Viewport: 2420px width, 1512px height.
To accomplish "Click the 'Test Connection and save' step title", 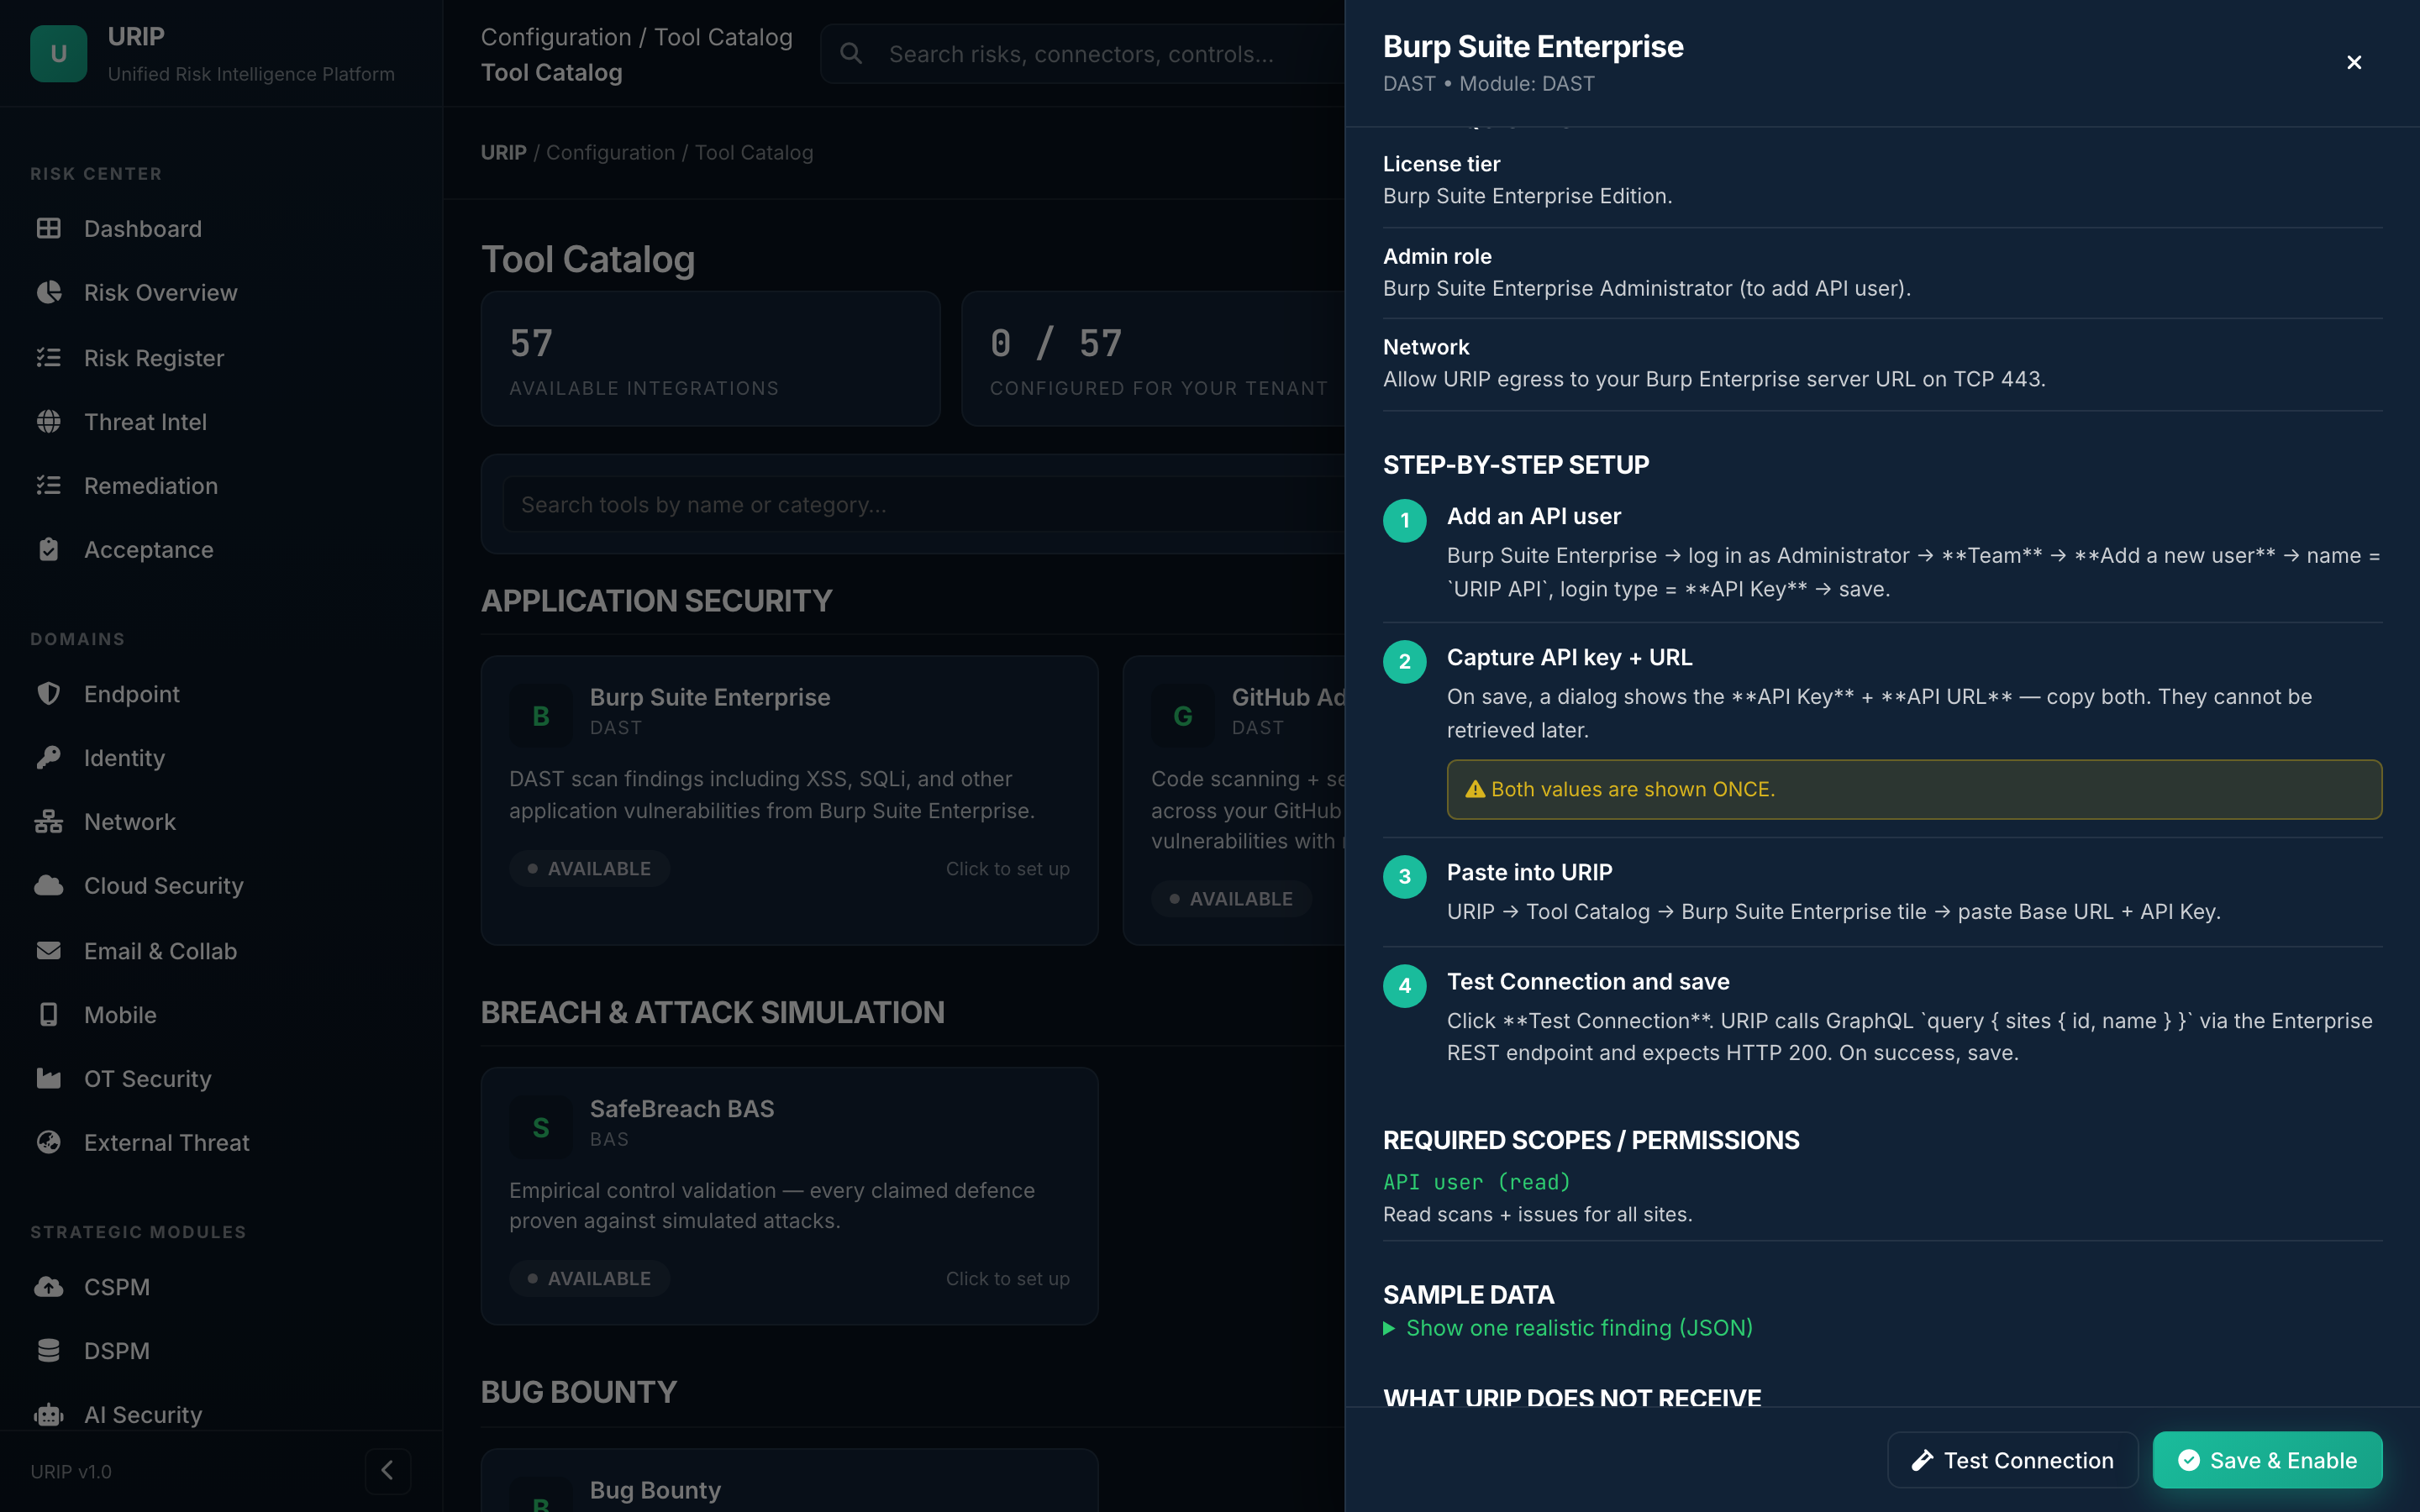I will pos(1588,981).
